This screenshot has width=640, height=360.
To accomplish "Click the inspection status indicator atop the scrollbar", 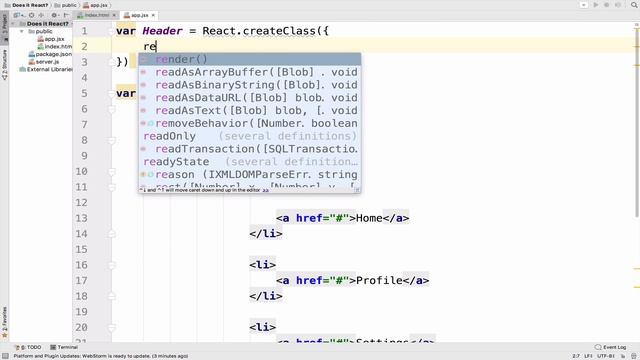I will pos(637,25).
